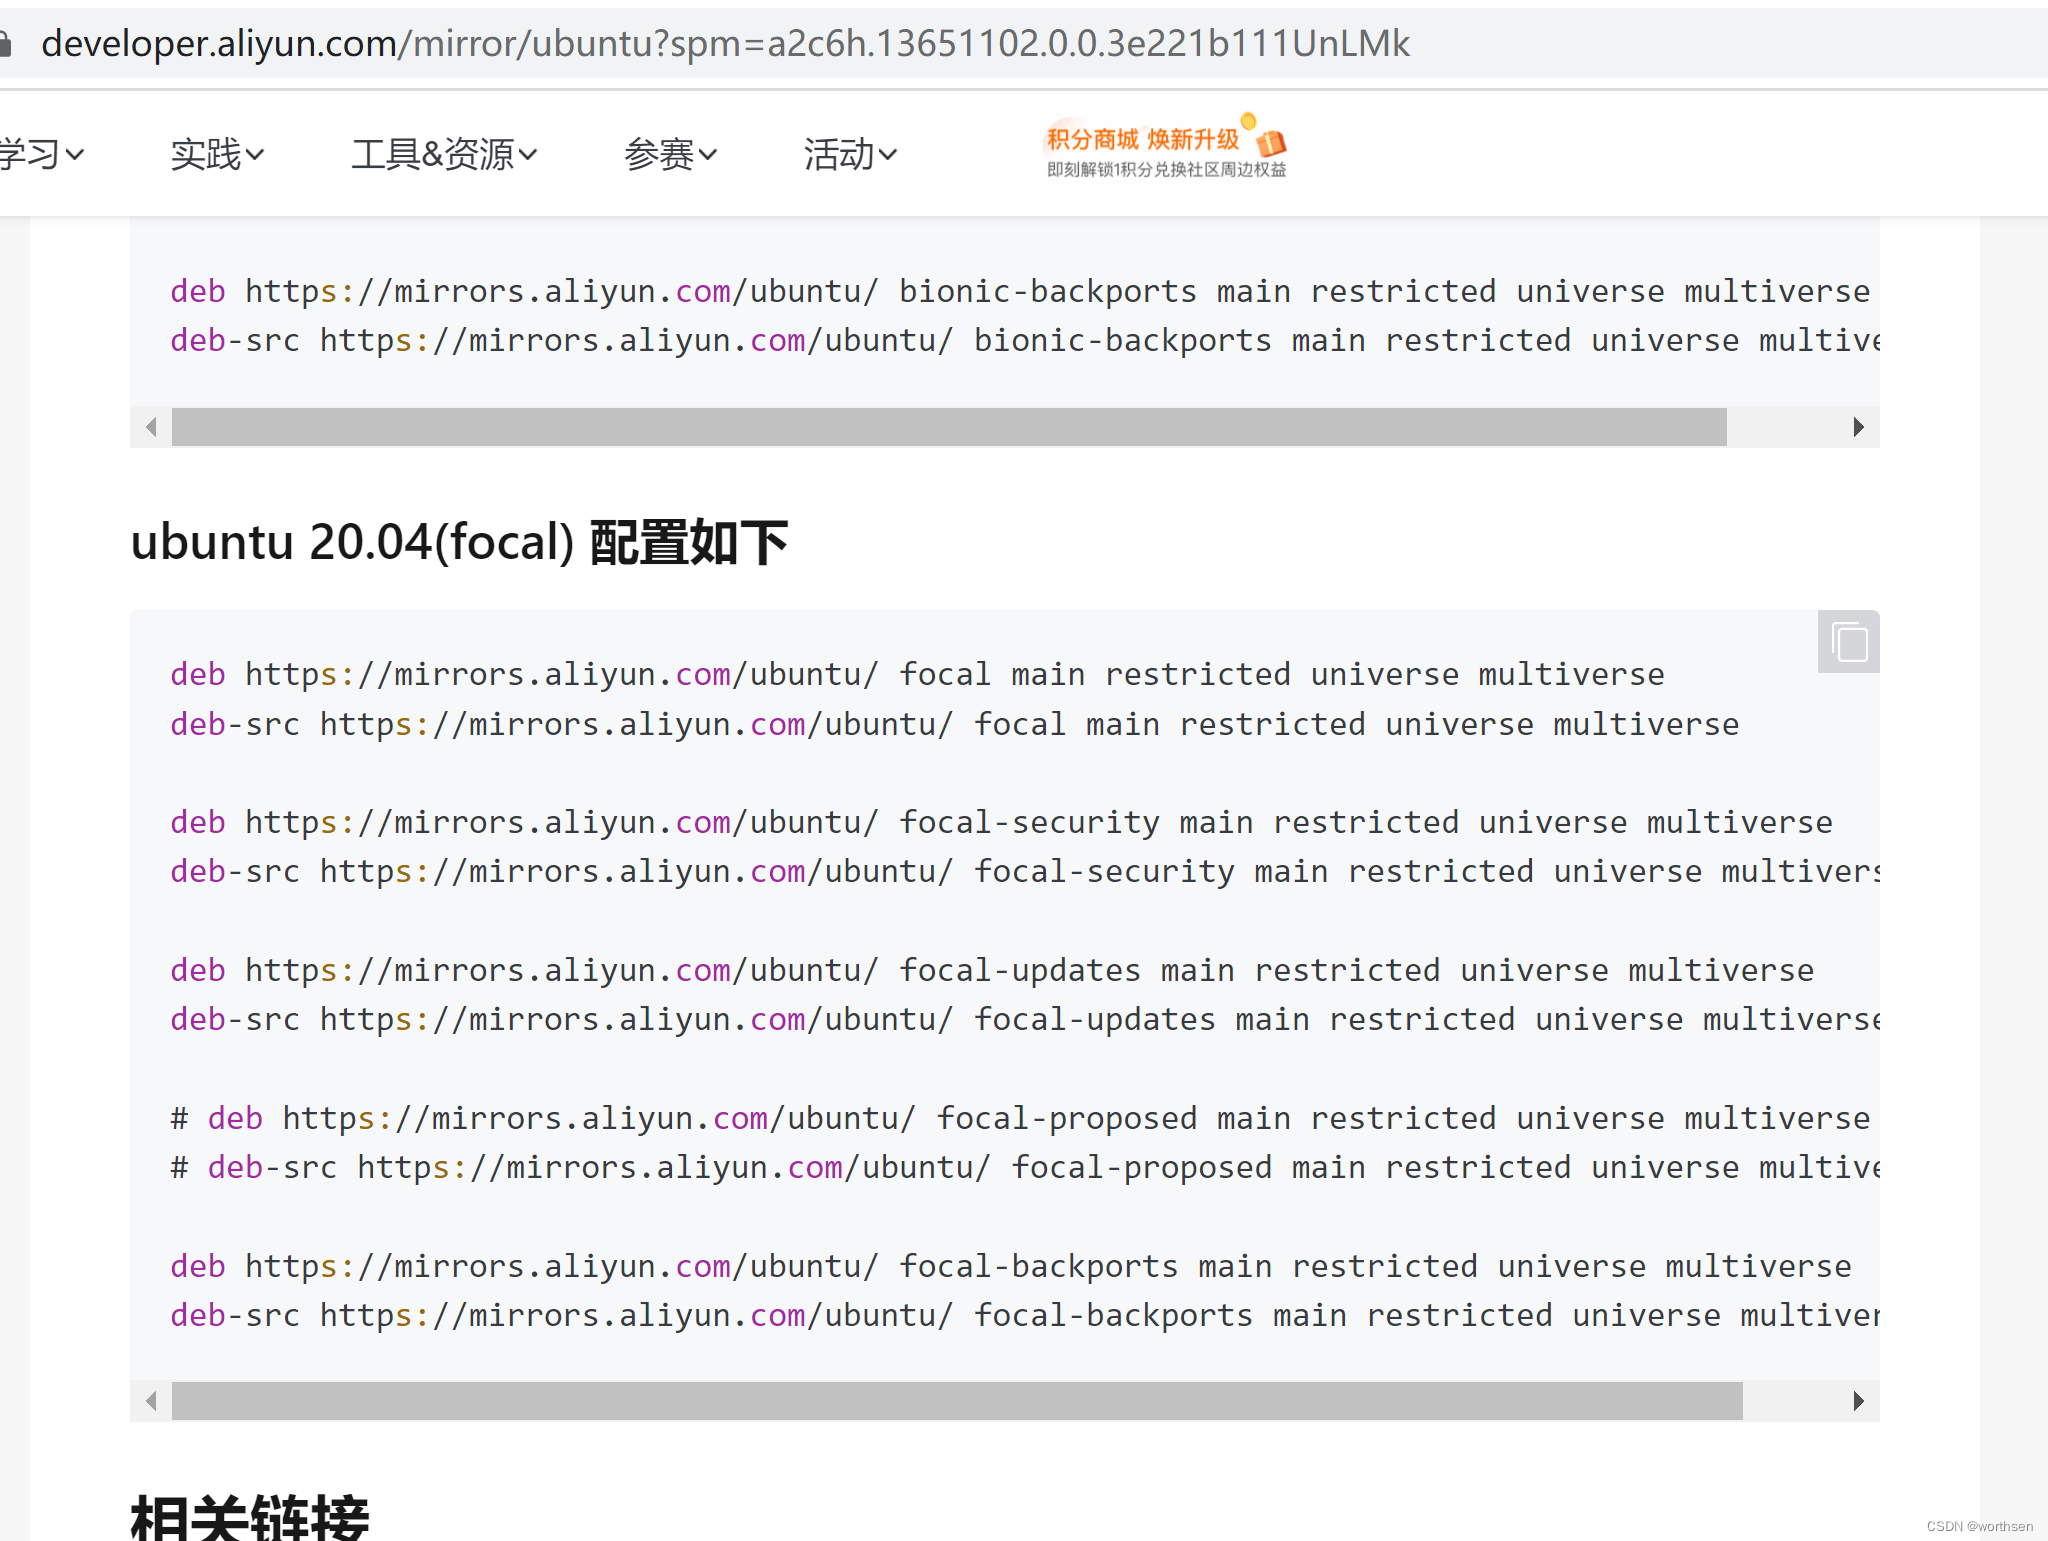Click the commented focal-proposed deb line
This screenshot has height=1541, width=2048.
(x=1020, y=1118)
